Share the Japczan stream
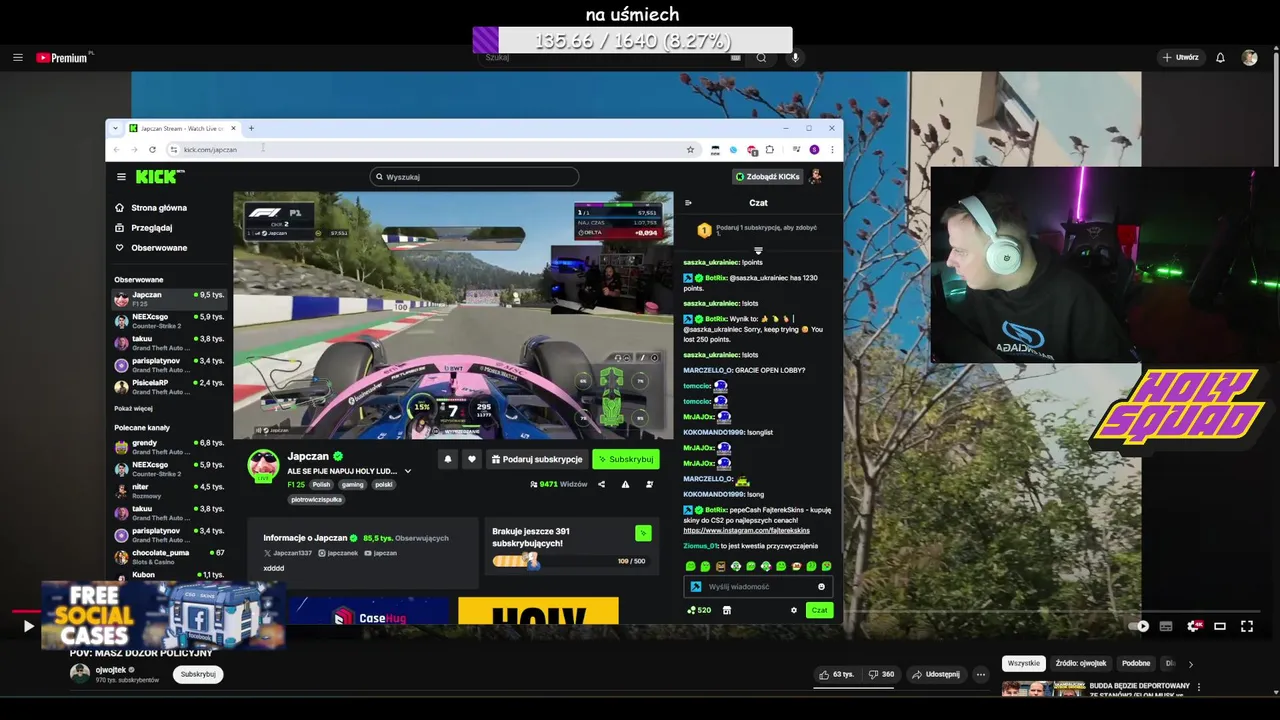This screenshot has height=720, width=1280. pos(601,484)
